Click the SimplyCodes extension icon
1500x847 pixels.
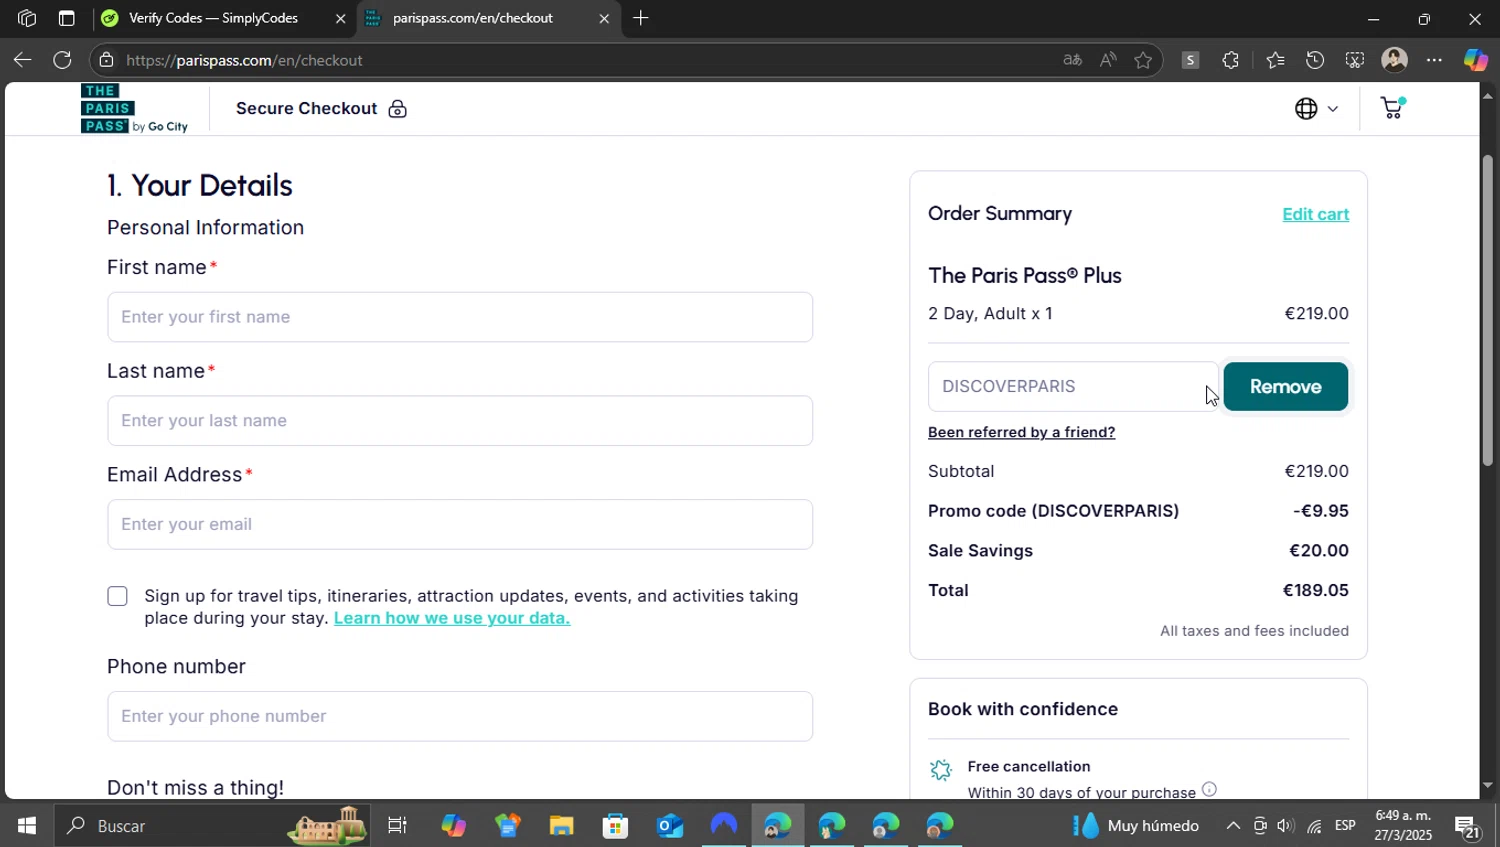tap(1190, 60)
